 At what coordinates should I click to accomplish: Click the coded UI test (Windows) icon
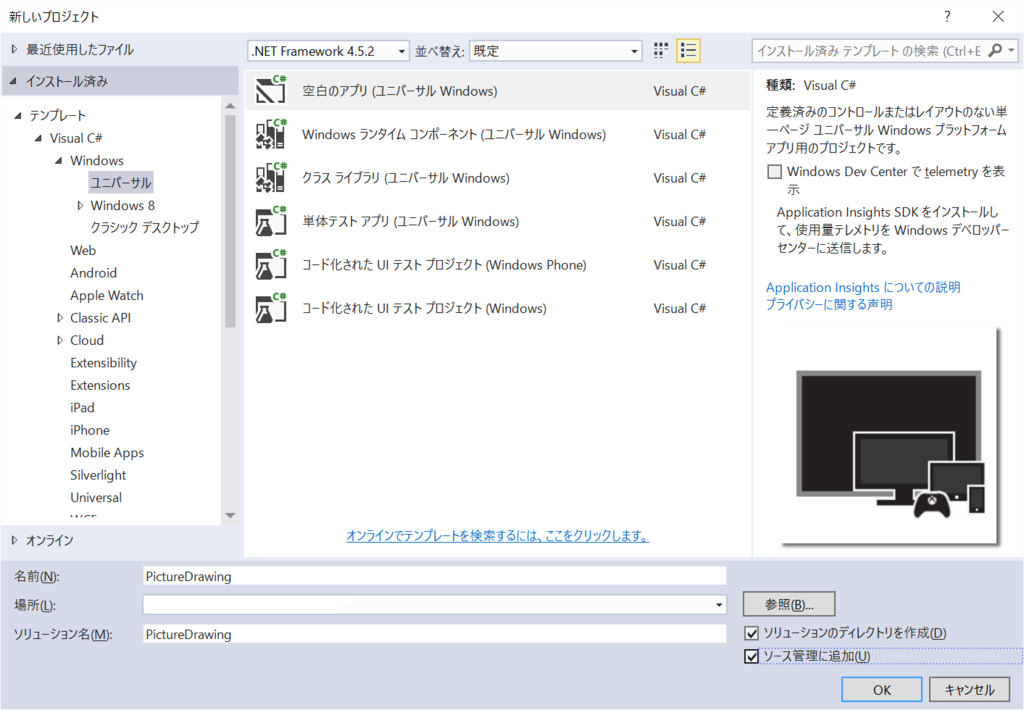point(271,308)
